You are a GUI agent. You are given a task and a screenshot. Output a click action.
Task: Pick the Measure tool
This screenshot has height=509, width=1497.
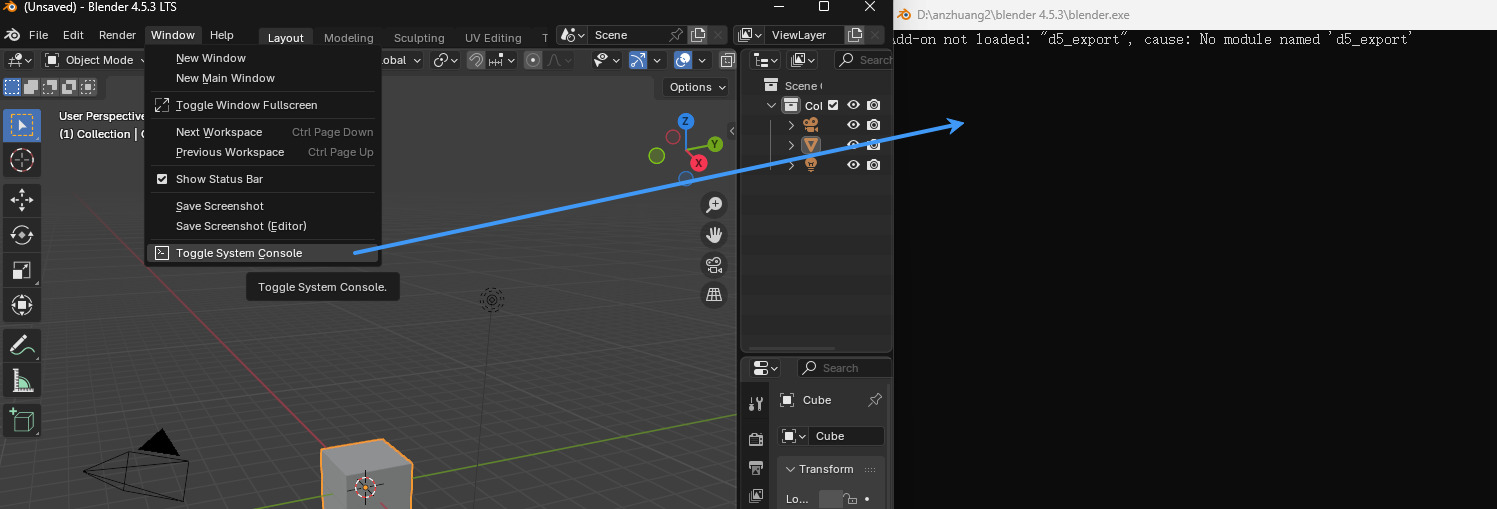(21, 380)
